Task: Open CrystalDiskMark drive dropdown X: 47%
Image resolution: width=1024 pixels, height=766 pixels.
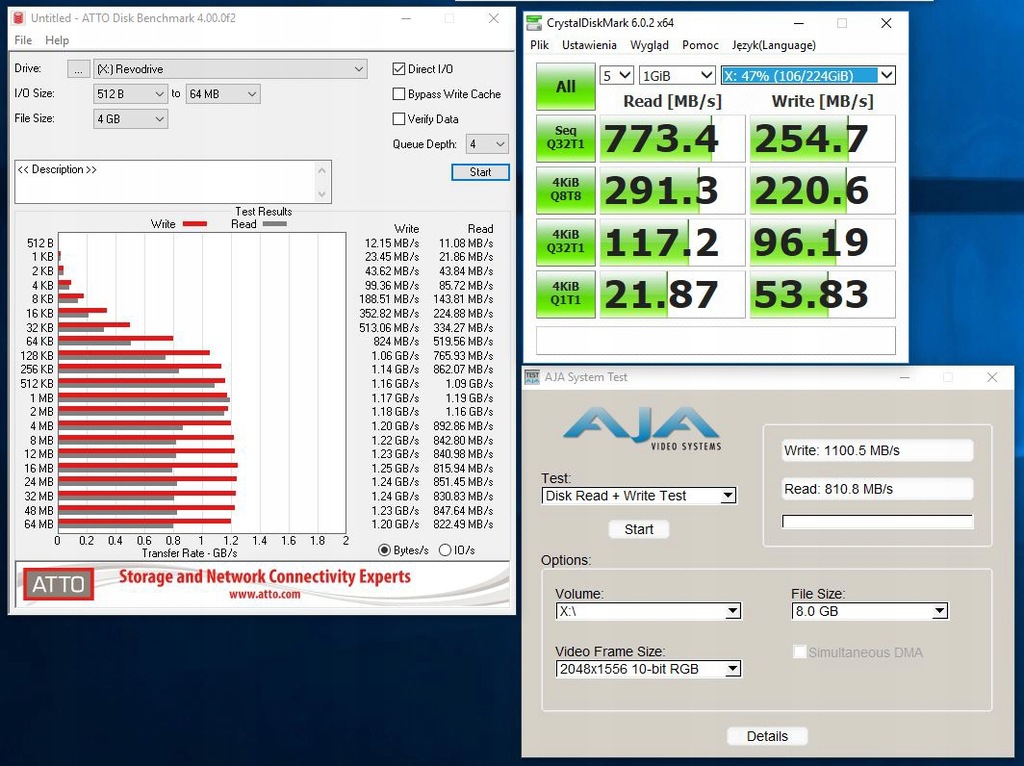Action: click(807, 76)
